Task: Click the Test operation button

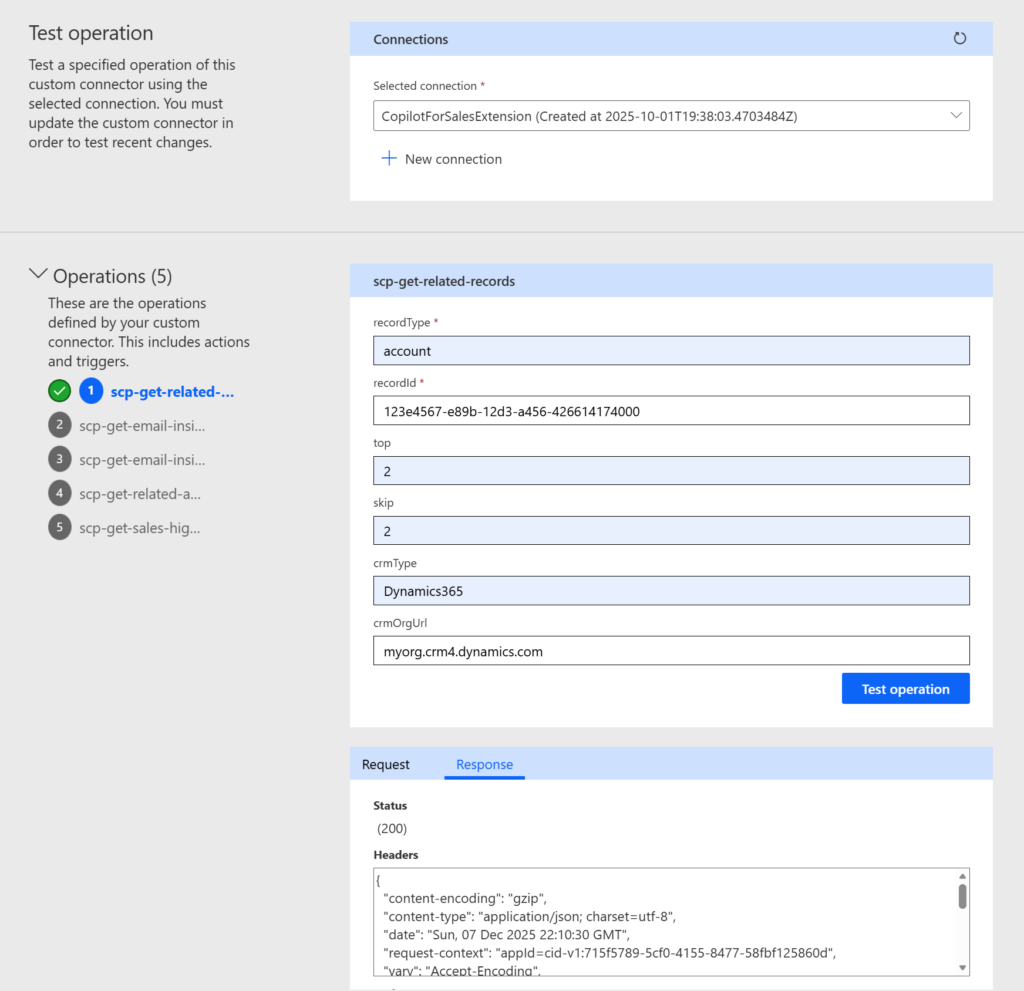Action: coord(905,689)
